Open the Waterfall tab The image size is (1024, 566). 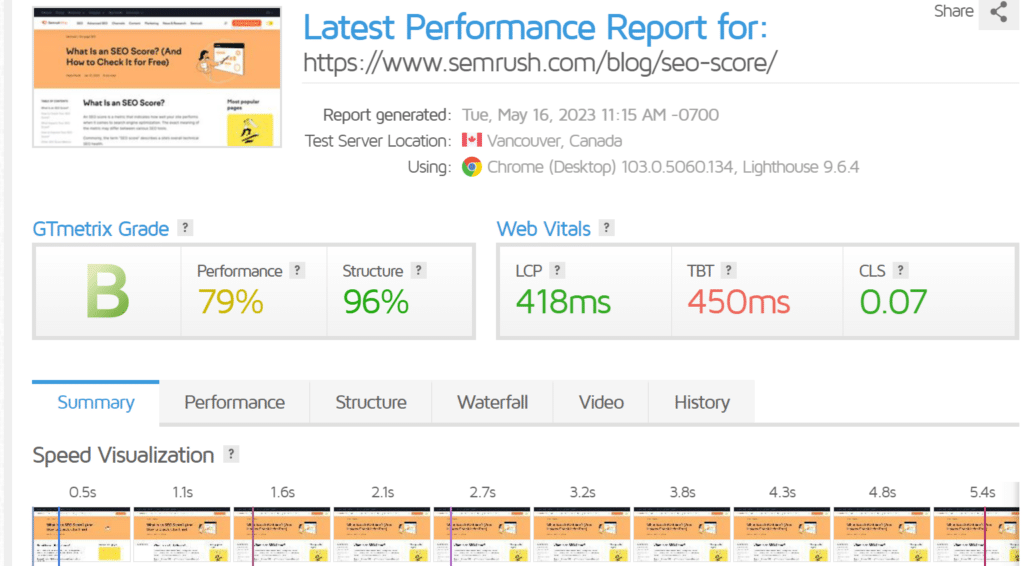point(492,403)
